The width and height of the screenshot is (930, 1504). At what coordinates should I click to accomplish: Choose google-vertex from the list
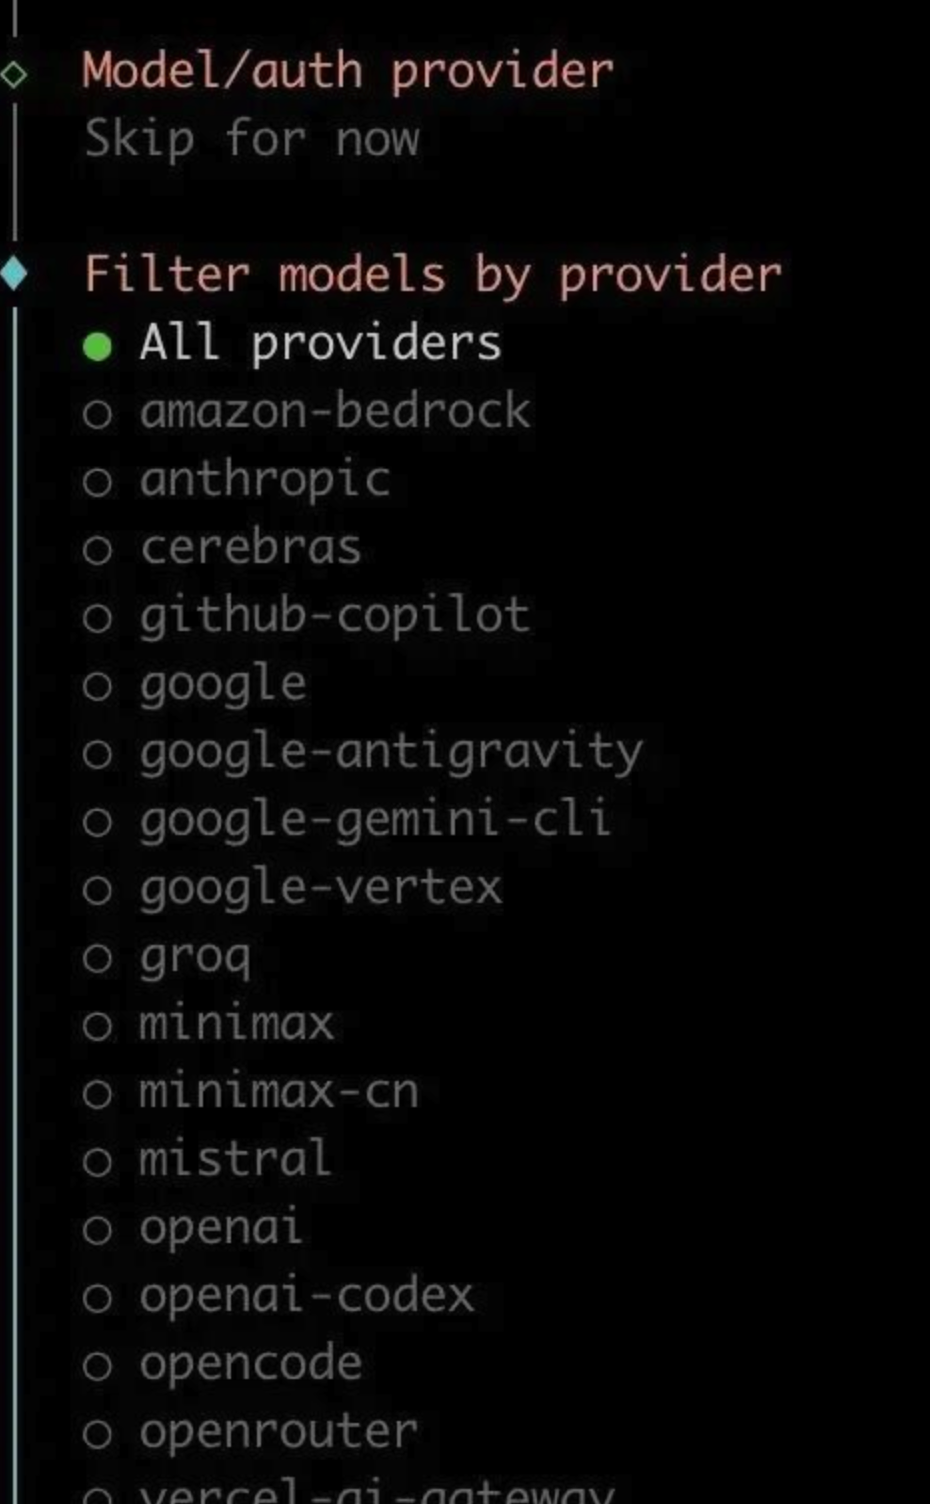pos(320,888)
